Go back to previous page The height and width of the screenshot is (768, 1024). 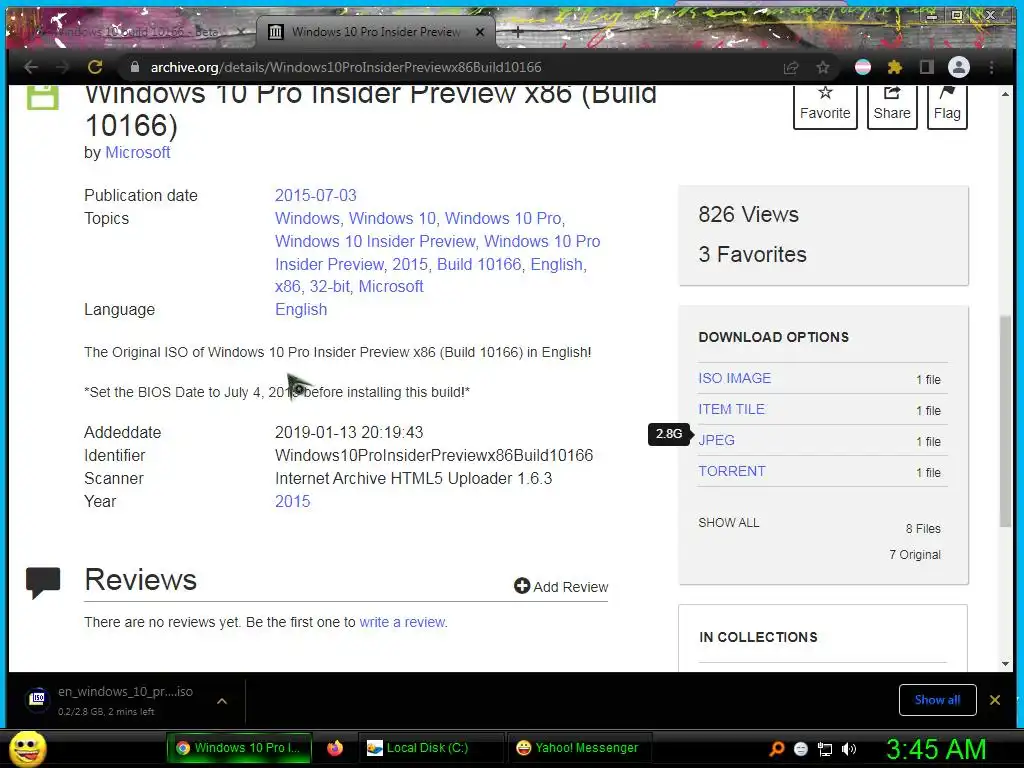(31, 67)
